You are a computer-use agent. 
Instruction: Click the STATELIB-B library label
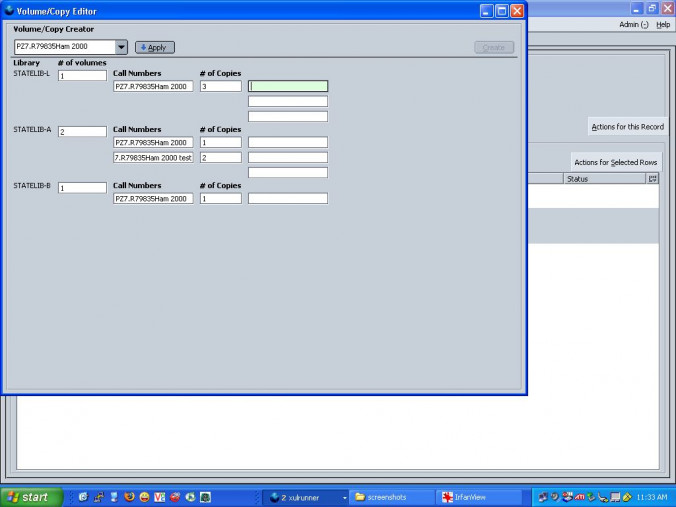32,186
